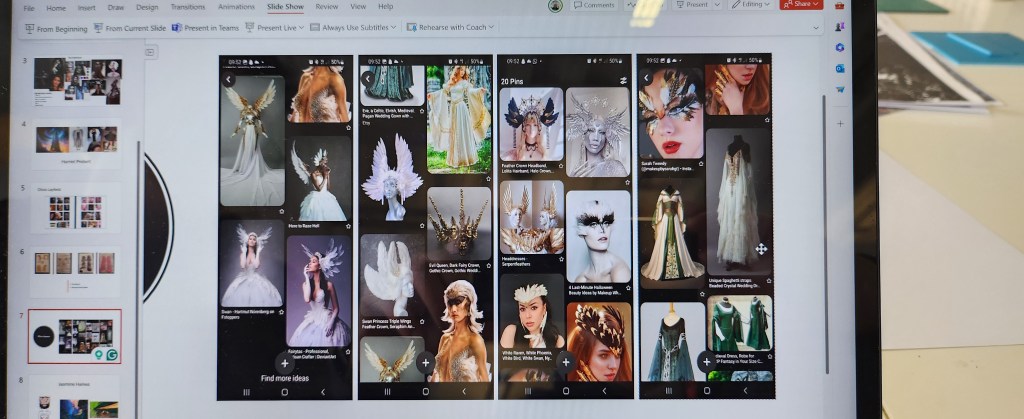1024x419 pixels.
Task: Collapse the ribbon with the chevron
Action: tap(814, 28)
